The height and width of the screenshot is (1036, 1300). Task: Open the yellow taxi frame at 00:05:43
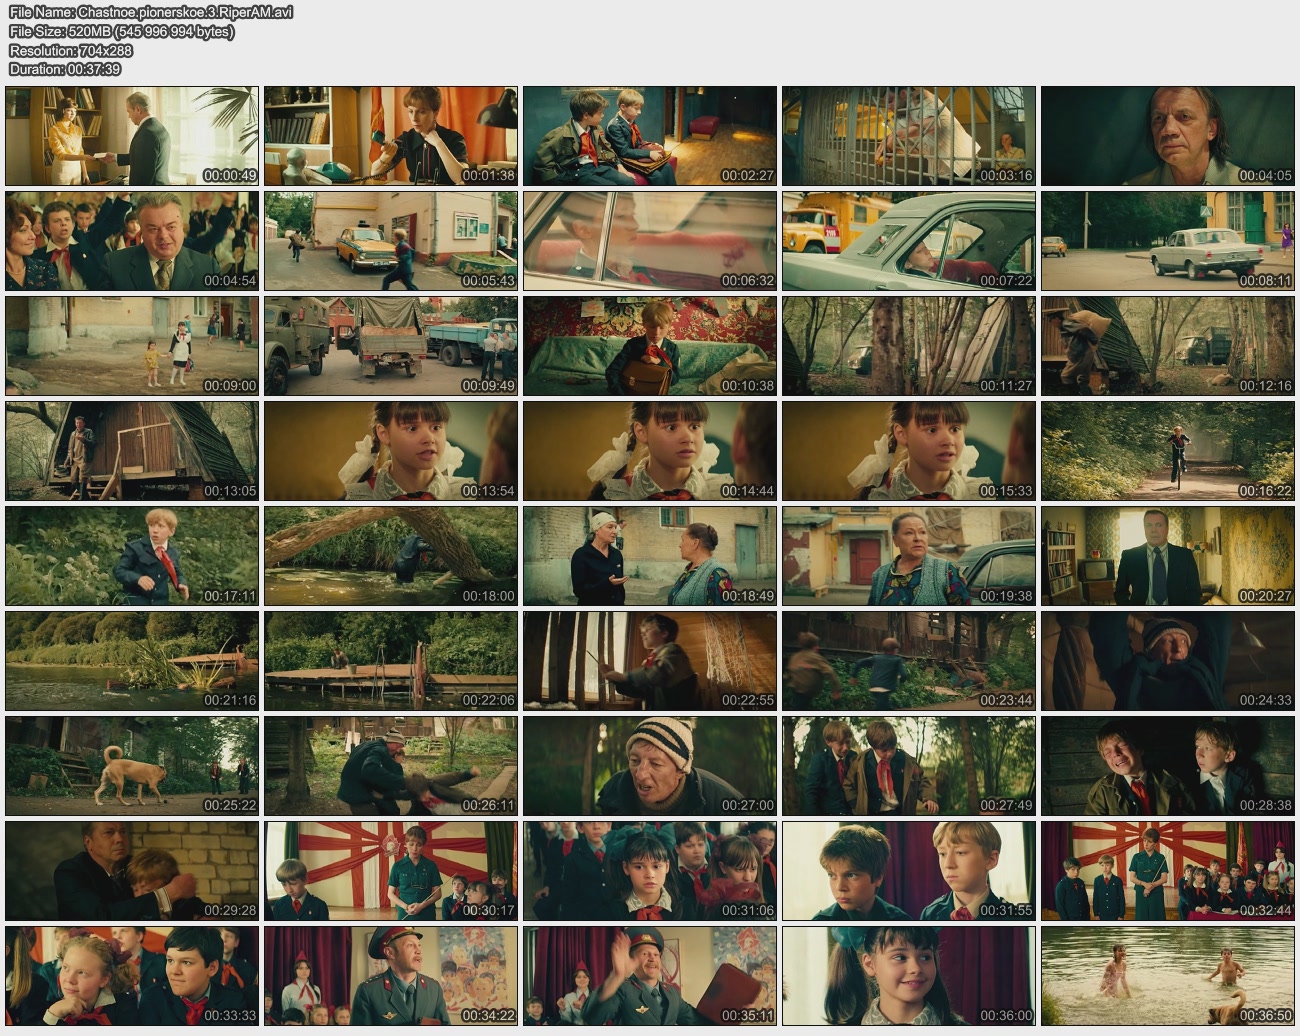391,241
